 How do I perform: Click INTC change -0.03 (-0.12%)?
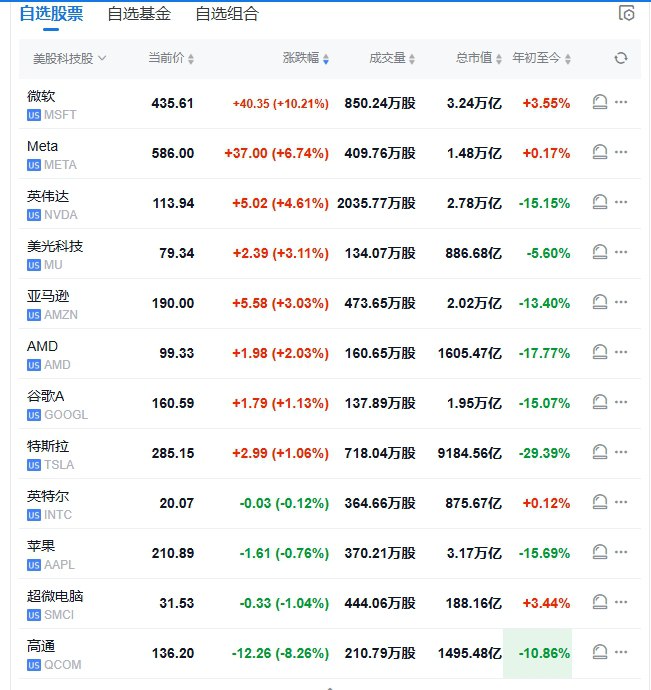pyautogui.click(x=284, y=503)
